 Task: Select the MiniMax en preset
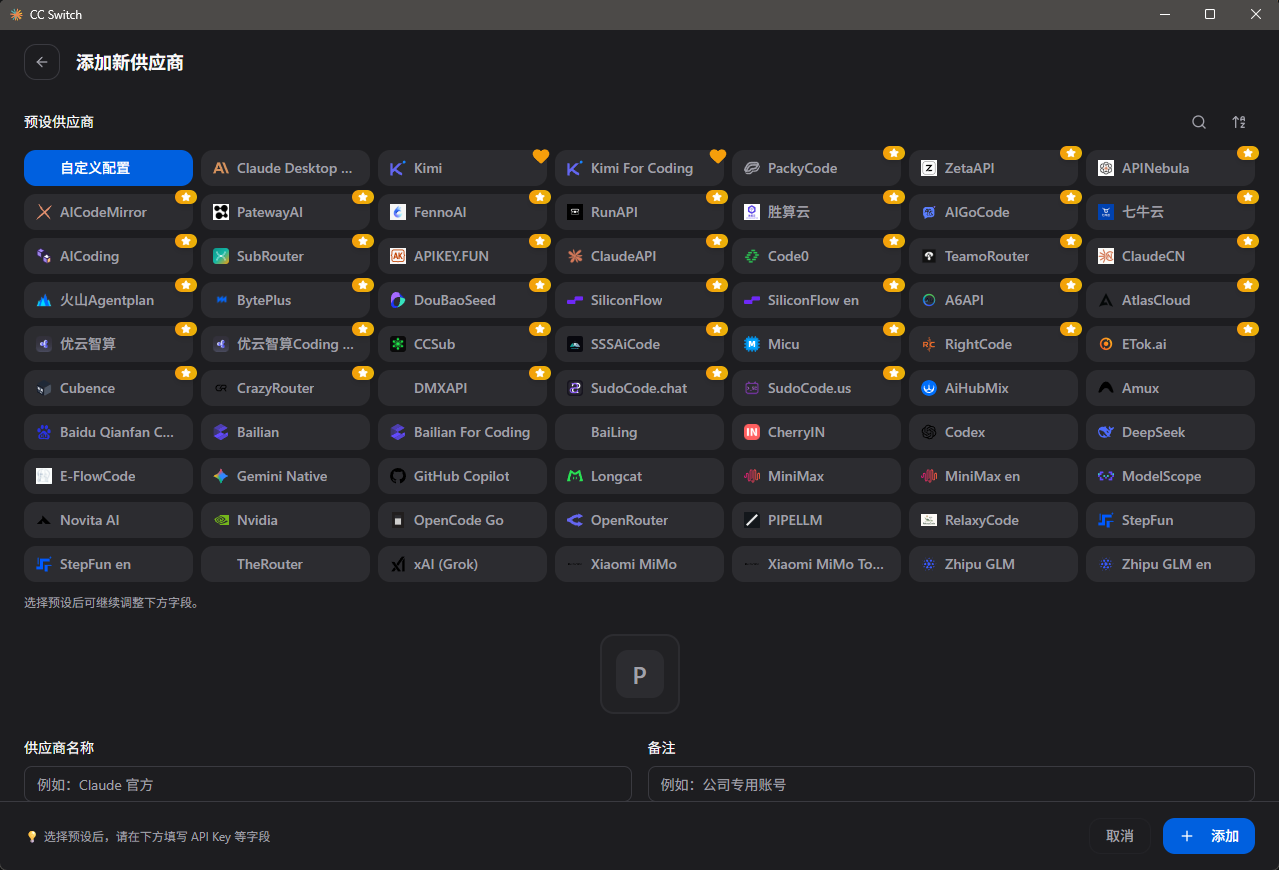click(x=993, y=476)
